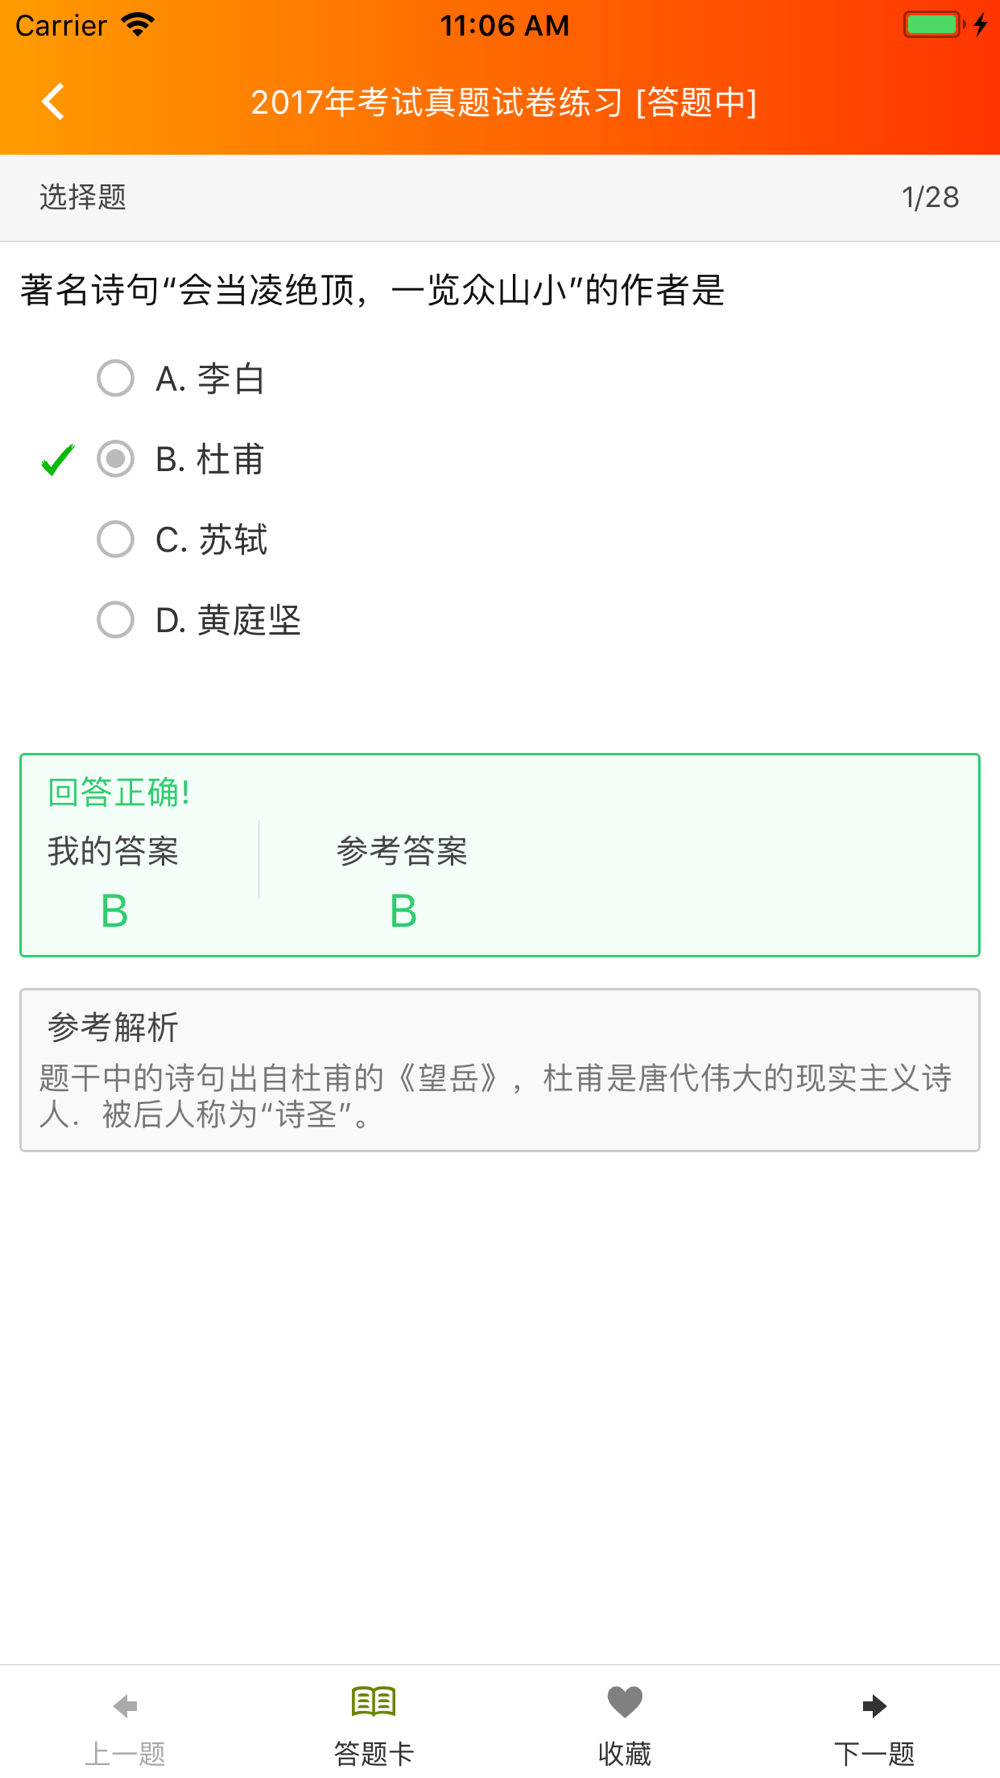Tap the 1/28 question counter
Image resolution: width=1000 pixels, height=1778 pixels.
930,197
